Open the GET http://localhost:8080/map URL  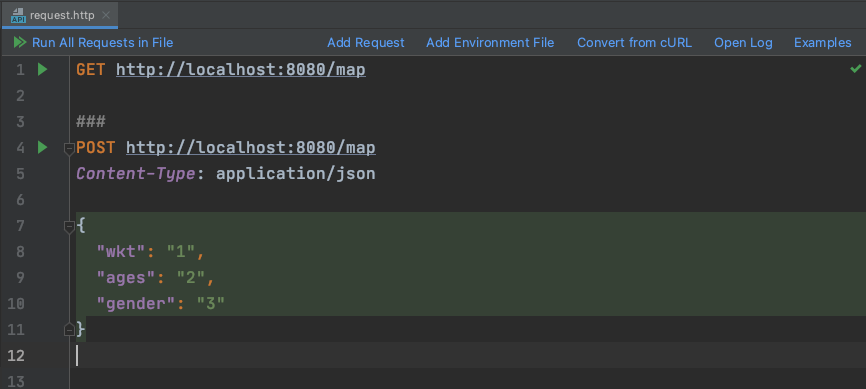241,70
